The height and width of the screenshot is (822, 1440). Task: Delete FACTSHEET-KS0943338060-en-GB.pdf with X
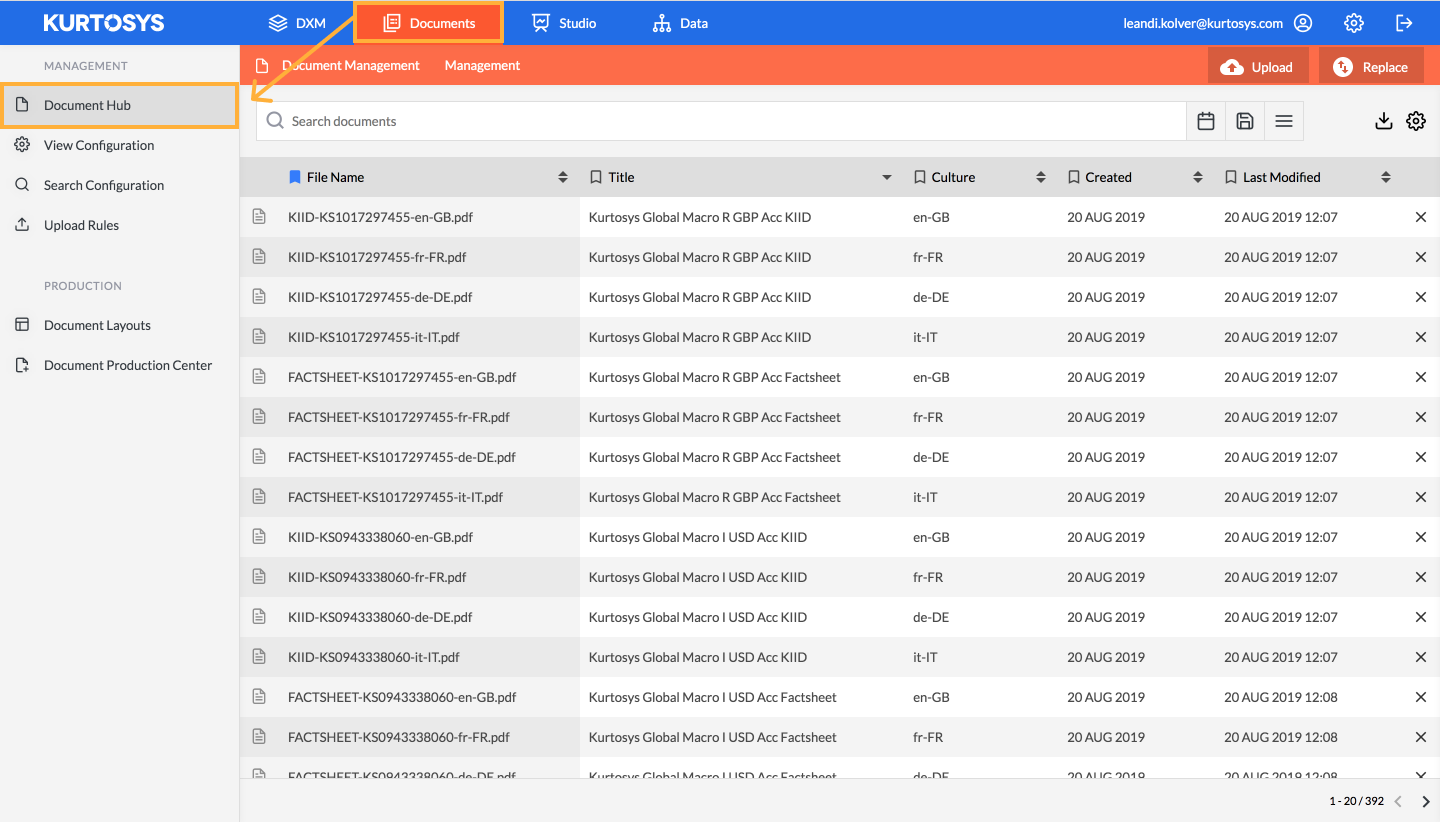point(1421,697)
